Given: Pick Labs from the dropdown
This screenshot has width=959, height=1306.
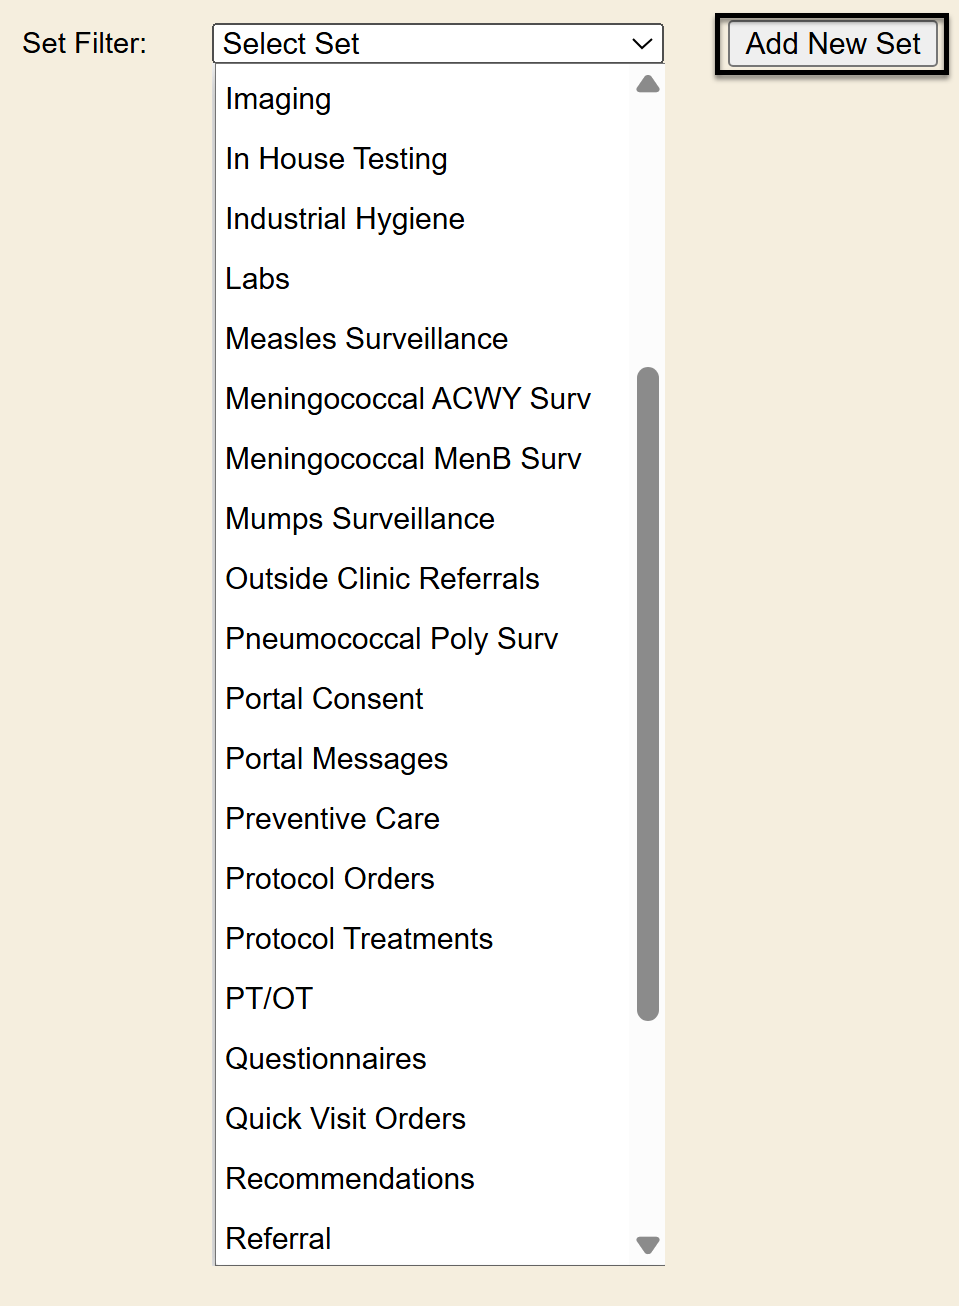Looking at the screenshot, I should (257, 279).
